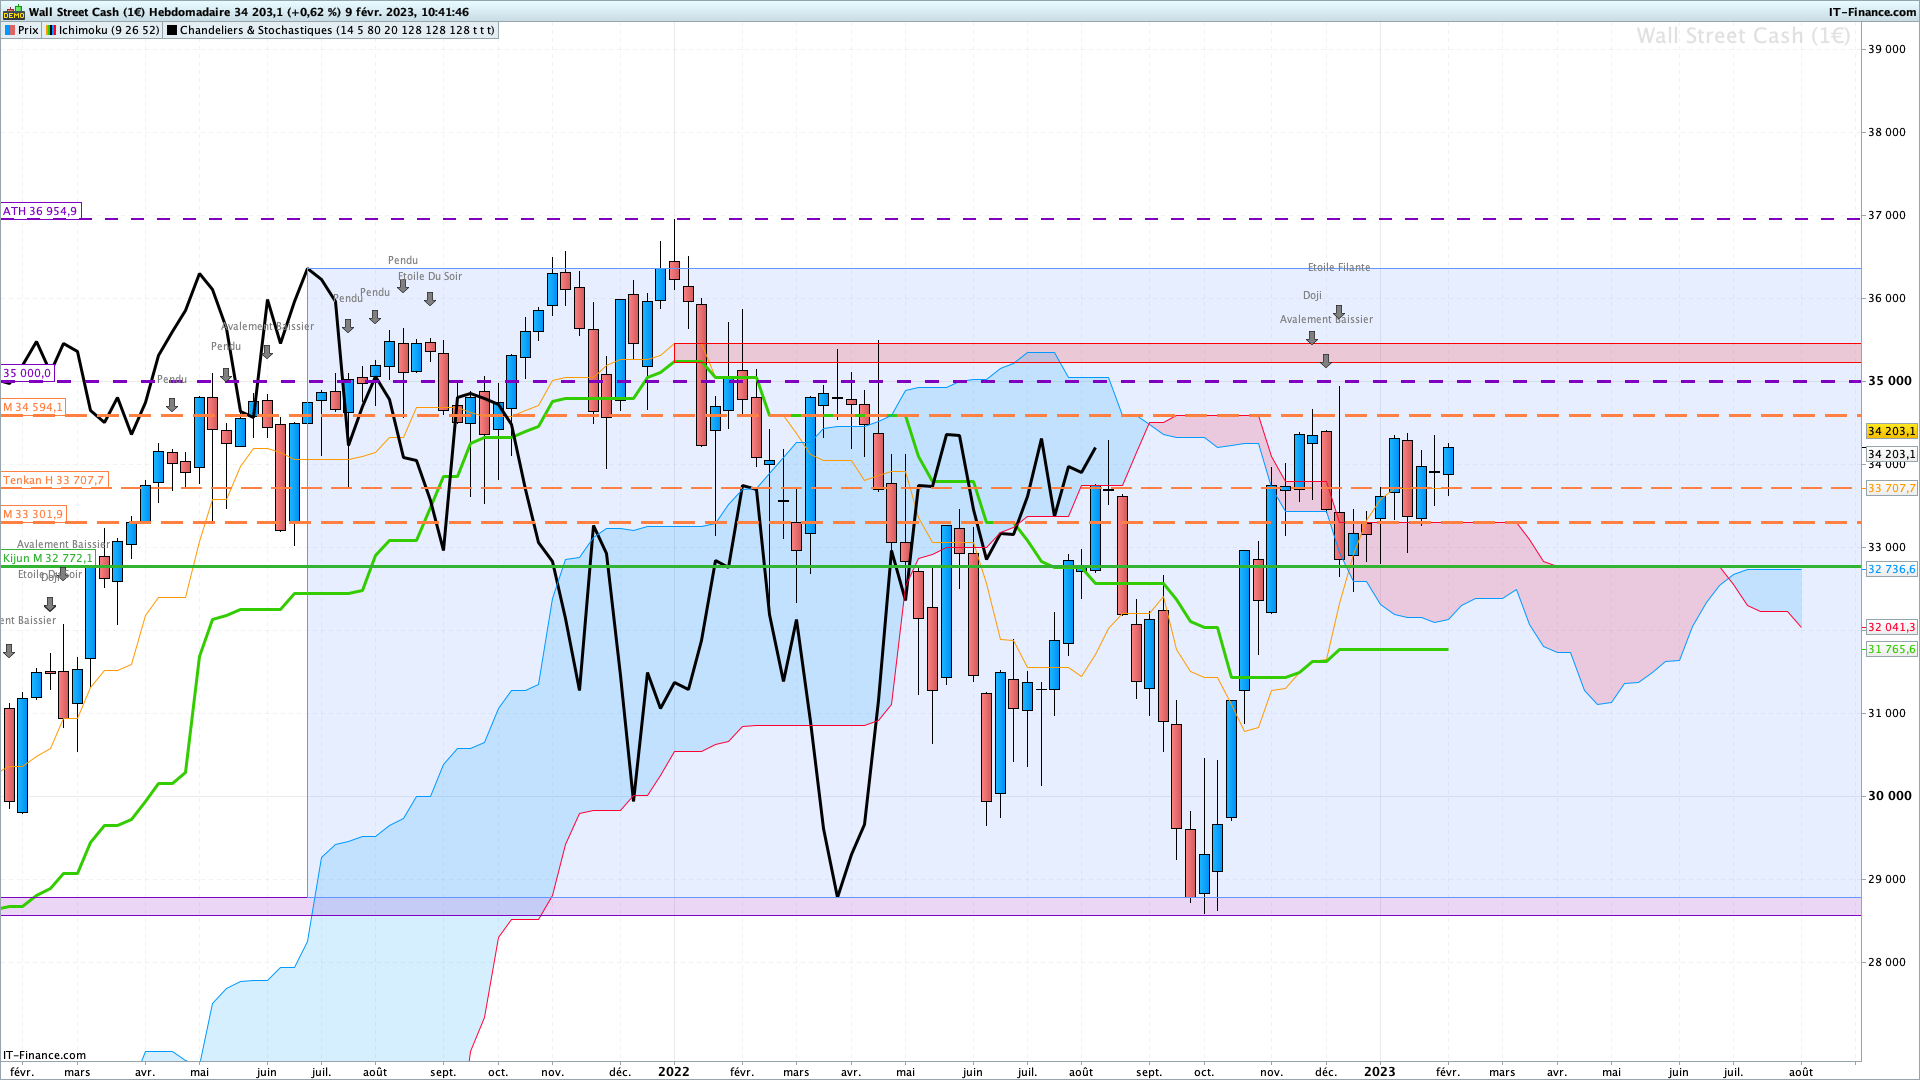Click the Etoile Du Soir arrow marker
The height and width of the screenshot is (1080, 1920).
(x=430, y=299)
